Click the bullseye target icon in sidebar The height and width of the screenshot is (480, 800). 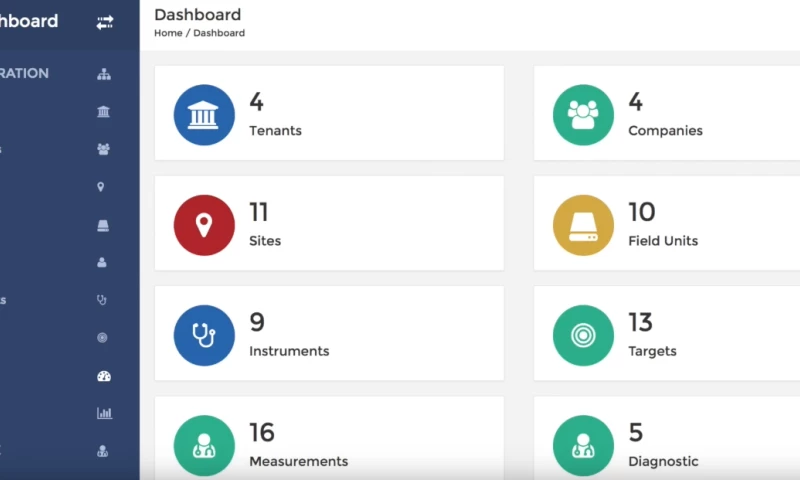click(102, 338)
